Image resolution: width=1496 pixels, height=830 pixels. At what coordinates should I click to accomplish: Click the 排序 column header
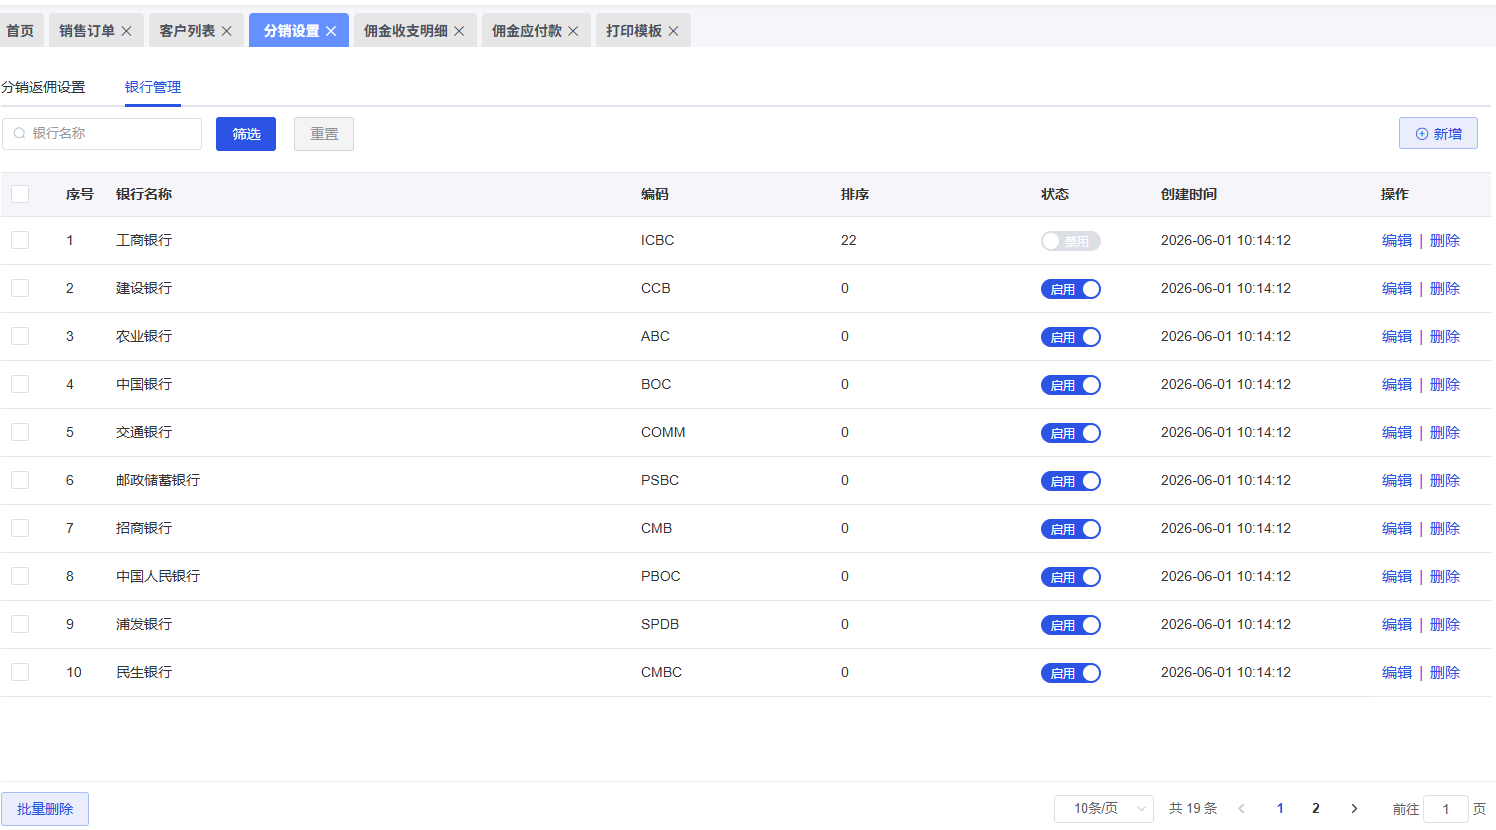[855, 194]
